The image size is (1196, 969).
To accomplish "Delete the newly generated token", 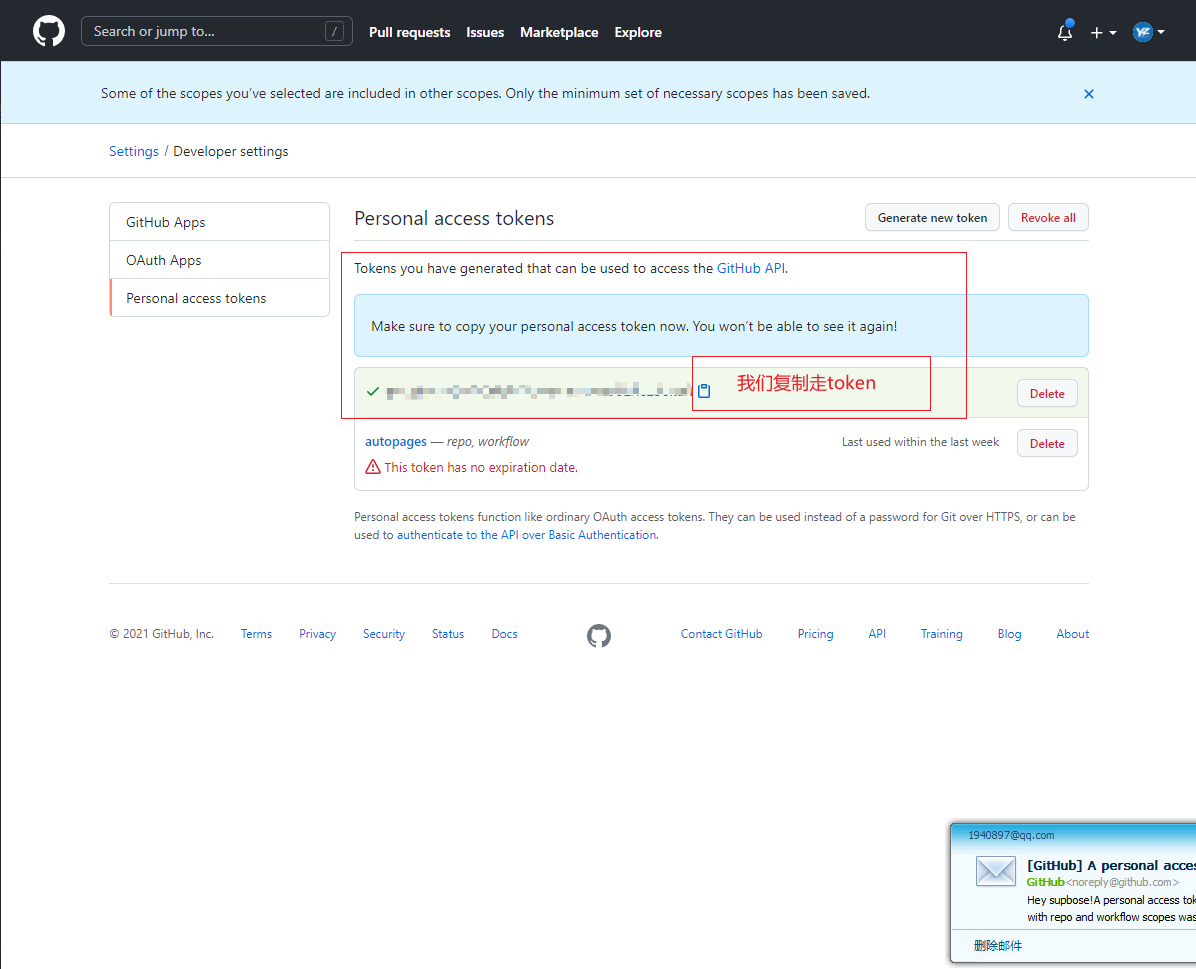I will (1047, 394).
